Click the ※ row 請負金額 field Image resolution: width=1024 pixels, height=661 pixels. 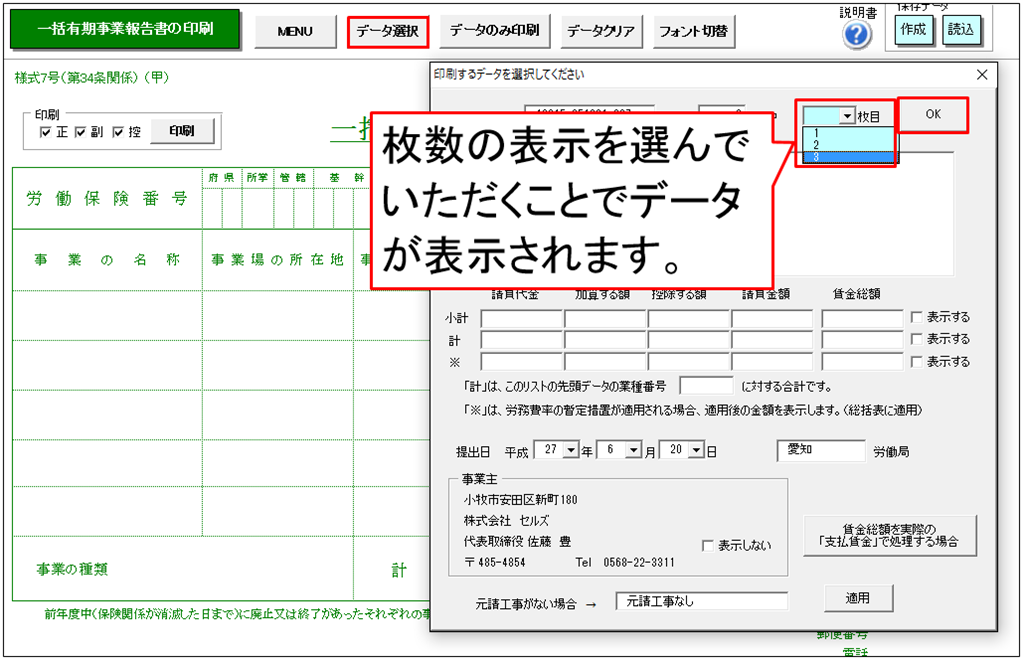[x=772, y=362]
